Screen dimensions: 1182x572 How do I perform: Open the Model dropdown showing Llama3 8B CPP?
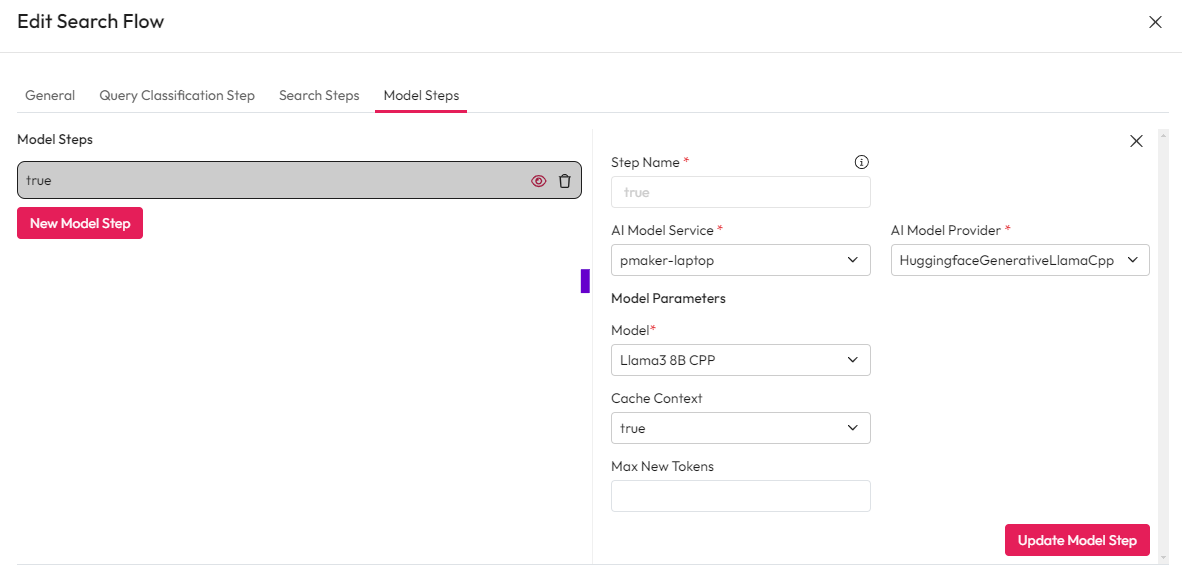(740, 360)
